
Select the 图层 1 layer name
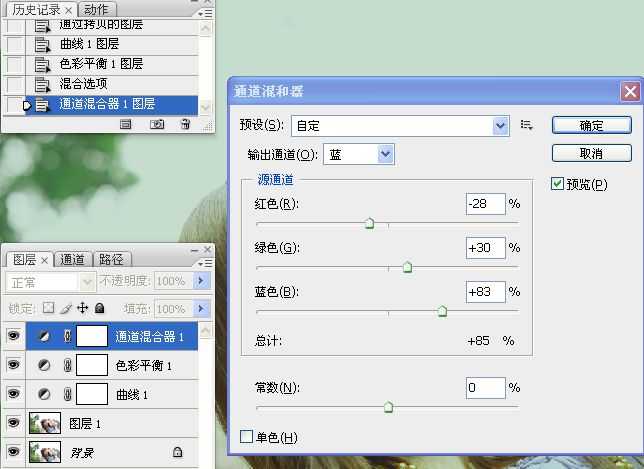[x=85, y=423]
